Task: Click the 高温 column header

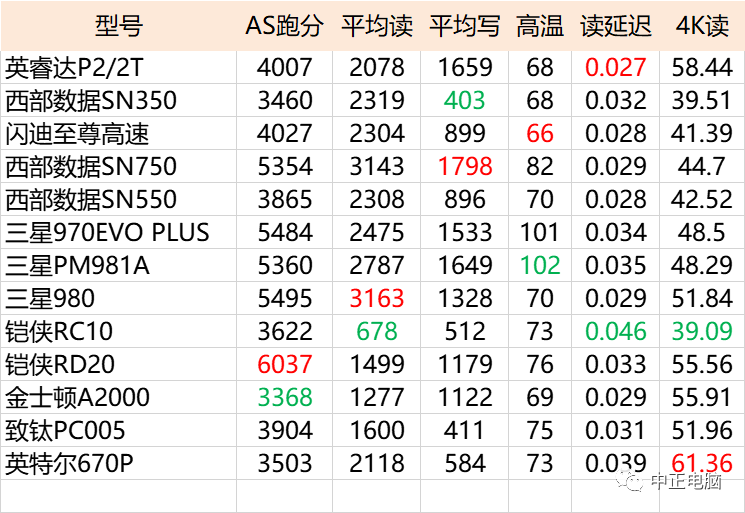Action: [x=540, y=26]
